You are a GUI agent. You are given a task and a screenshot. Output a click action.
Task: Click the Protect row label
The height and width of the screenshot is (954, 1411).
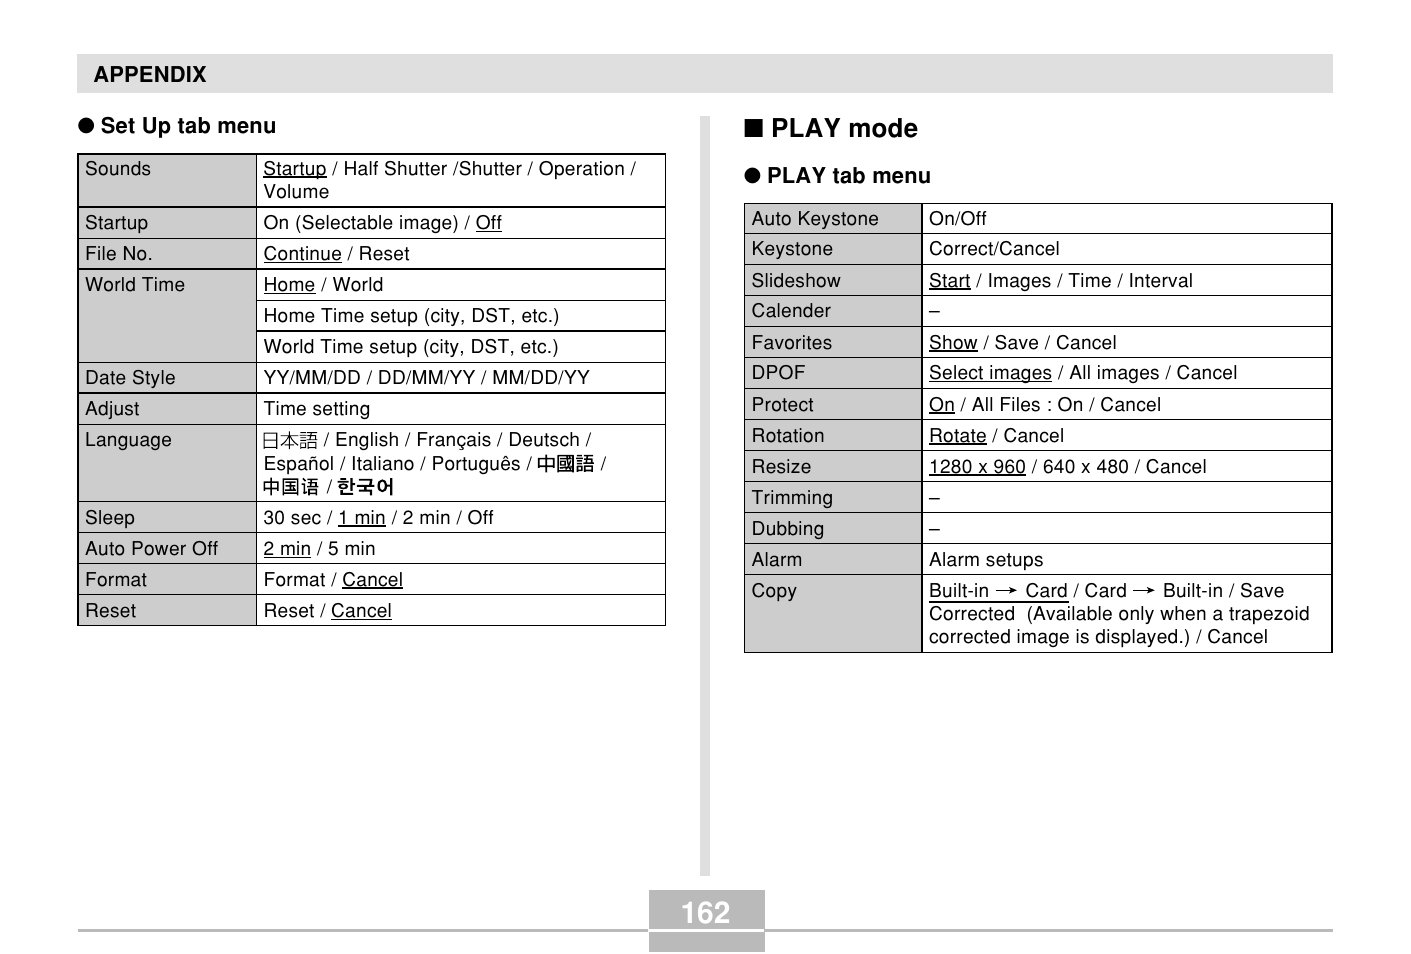pos(783,405)
